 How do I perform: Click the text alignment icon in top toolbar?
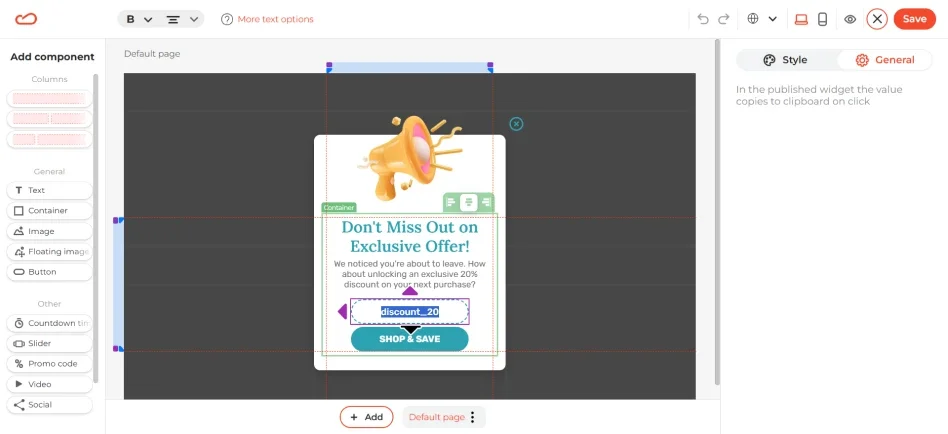click(173, 19)
